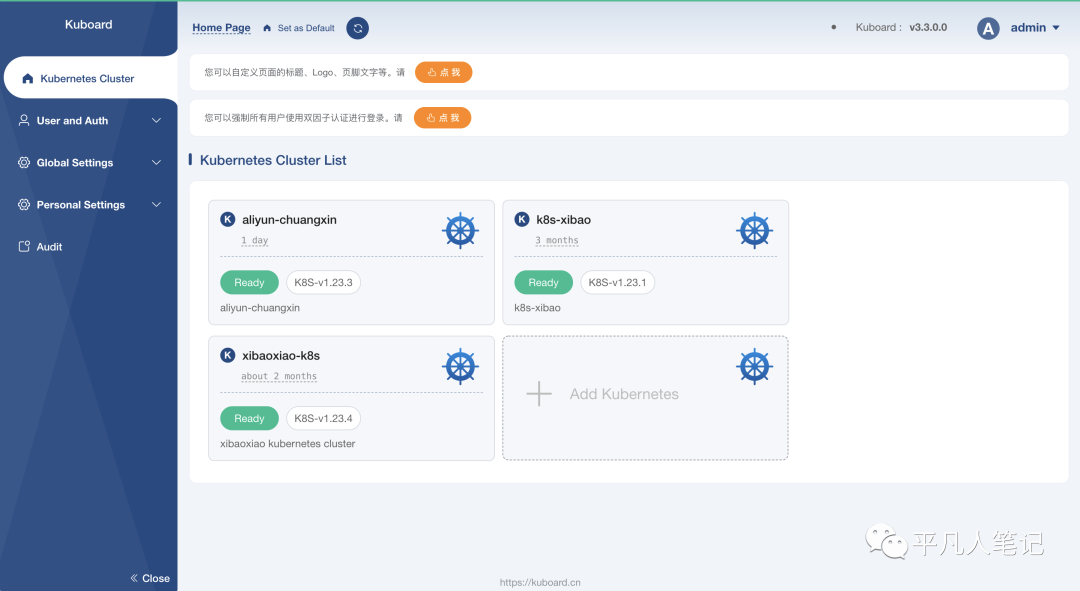Click the Kubernetes Cluster home icon in sidebar
Screen dimensions: 1080x591
coord(28,79)
